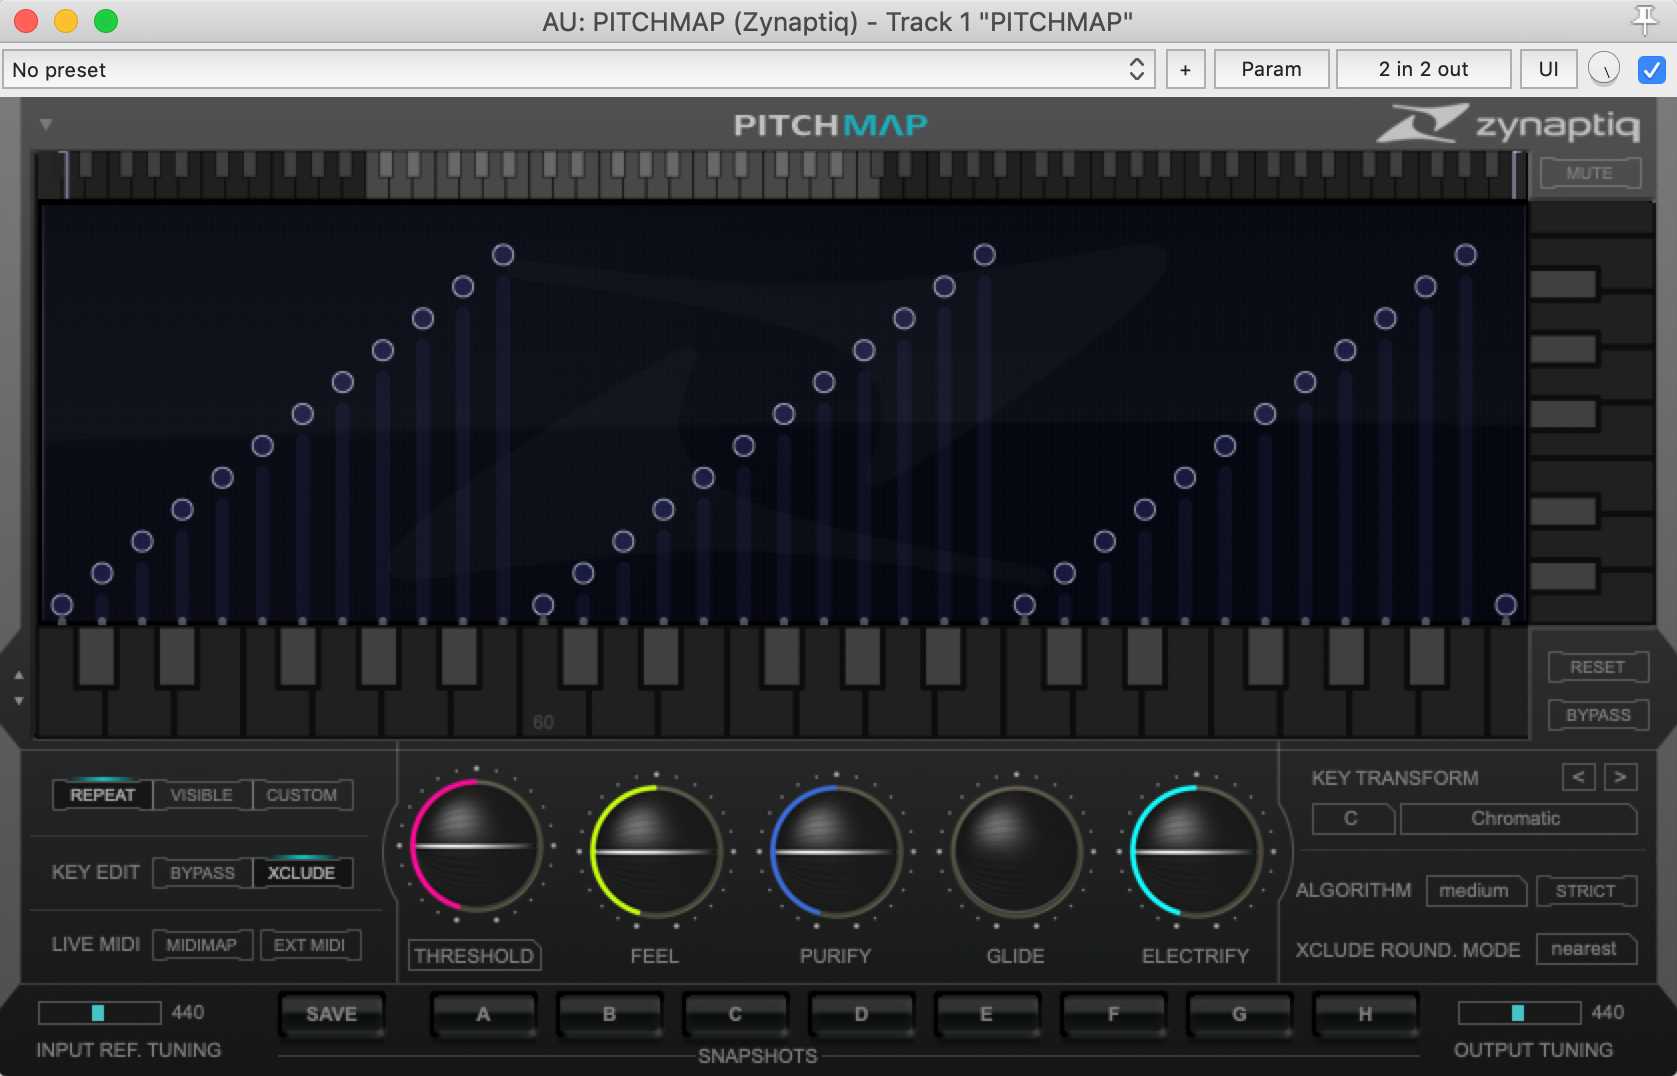This screenshot has height=1076, width=1677.
Task: Click the Key Transform left arrow
Action: [1578, 777]
